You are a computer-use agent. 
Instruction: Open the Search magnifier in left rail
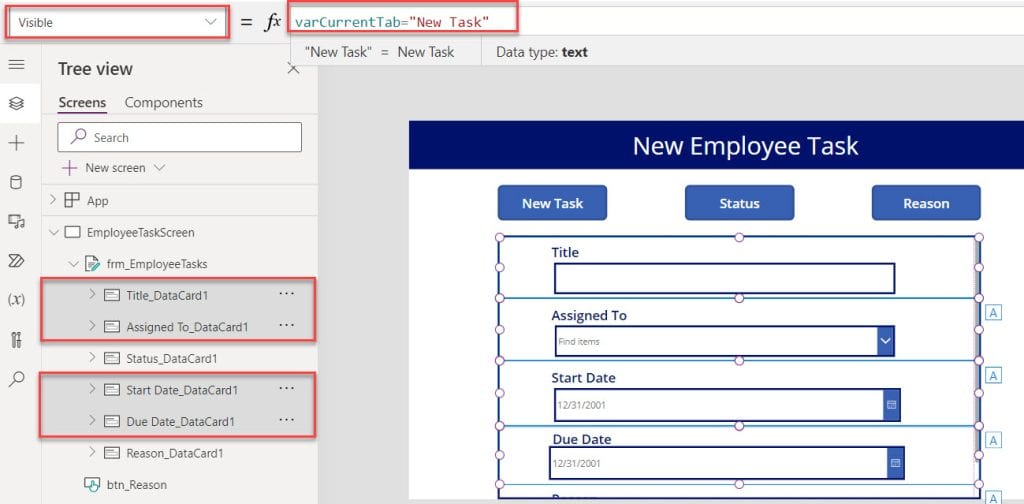point(16,379)
